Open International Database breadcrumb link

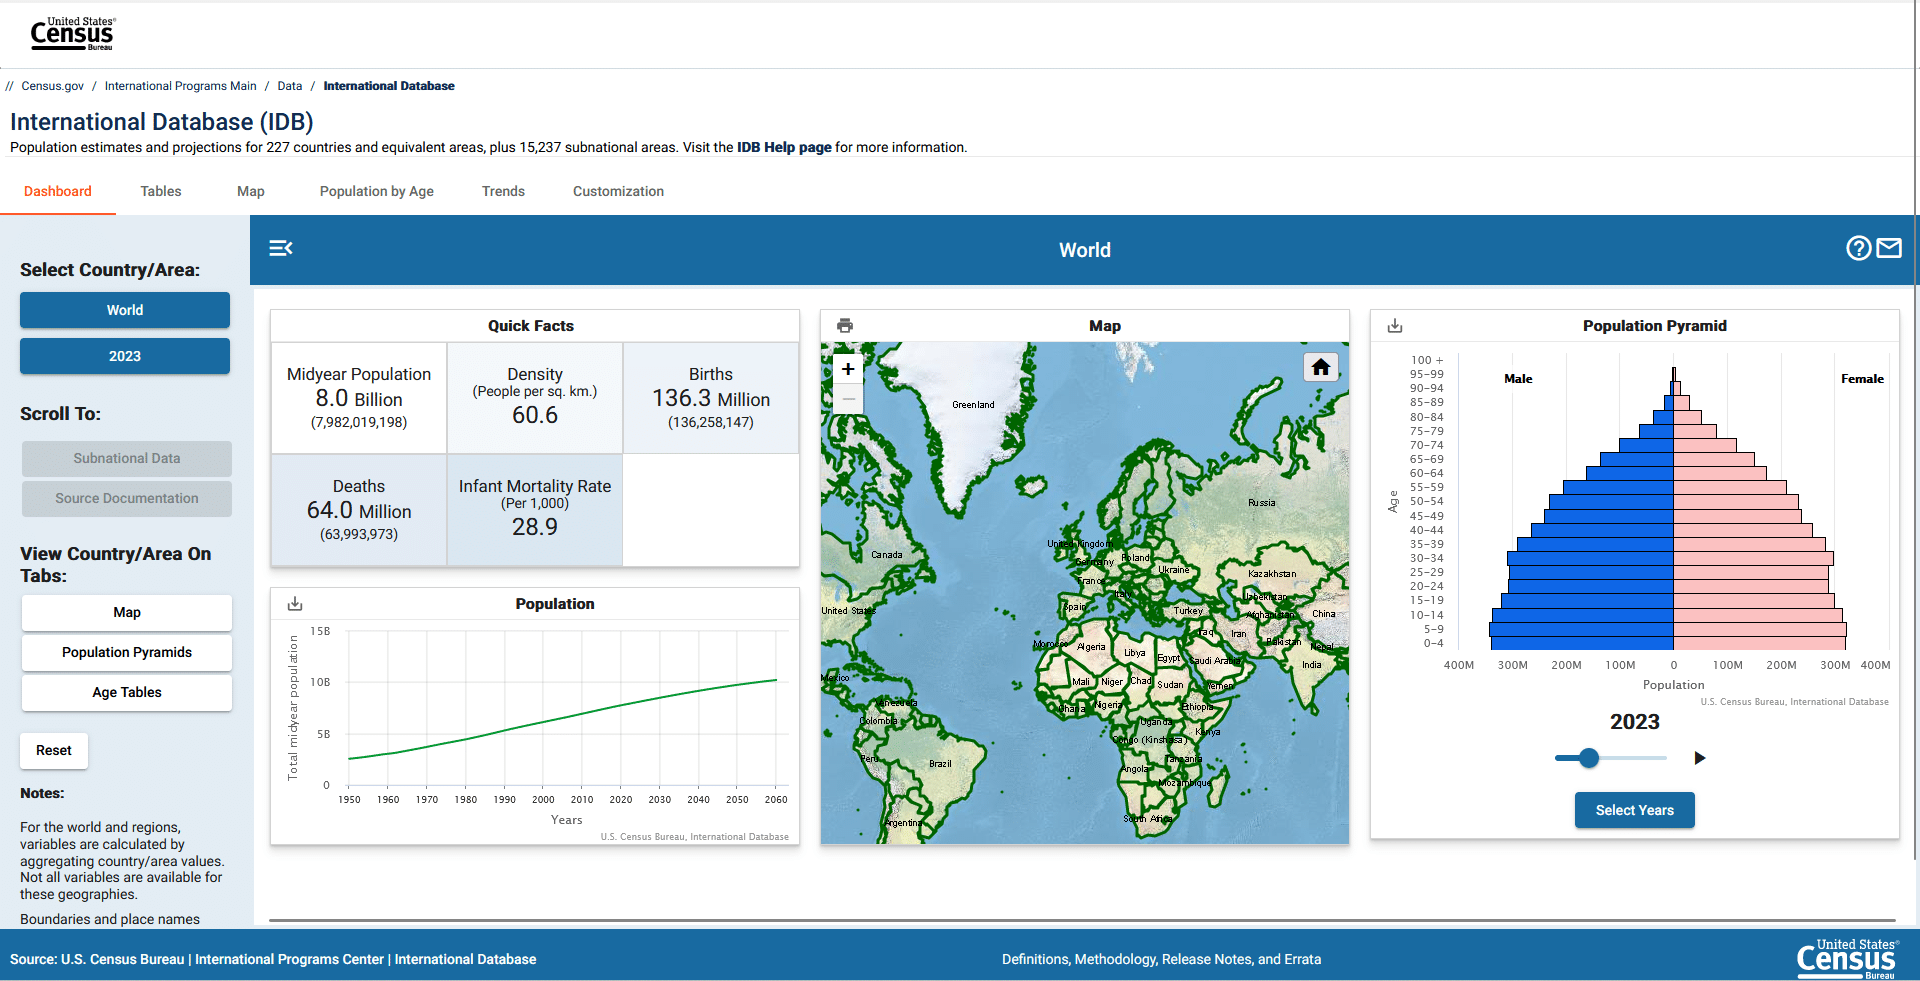click(389, 86)
